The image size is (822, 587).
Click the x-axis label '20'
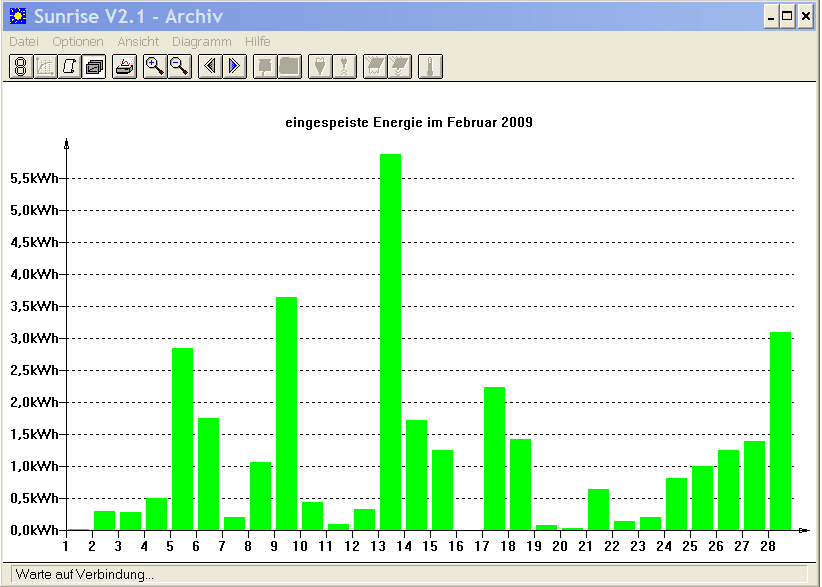559,546
